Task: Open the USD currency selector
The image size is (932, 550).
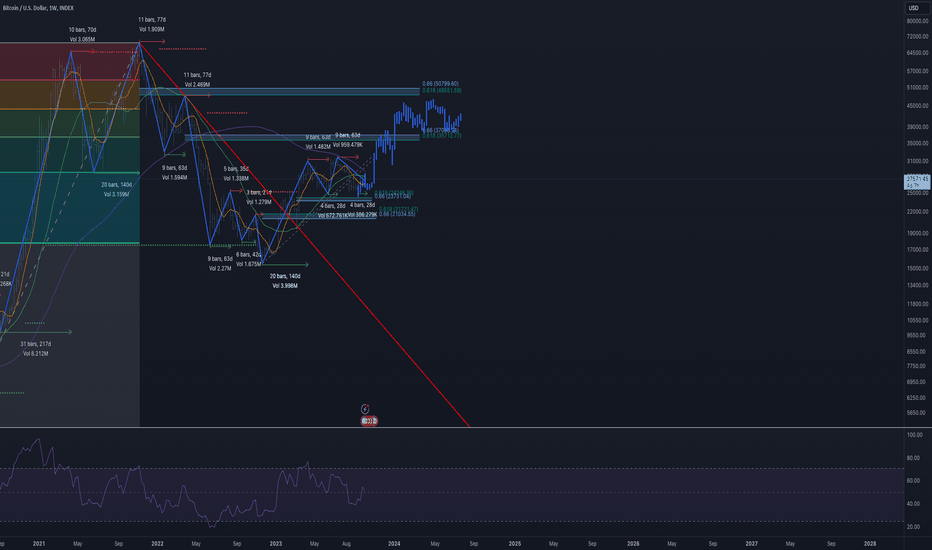Action: (x=914, y=8)
